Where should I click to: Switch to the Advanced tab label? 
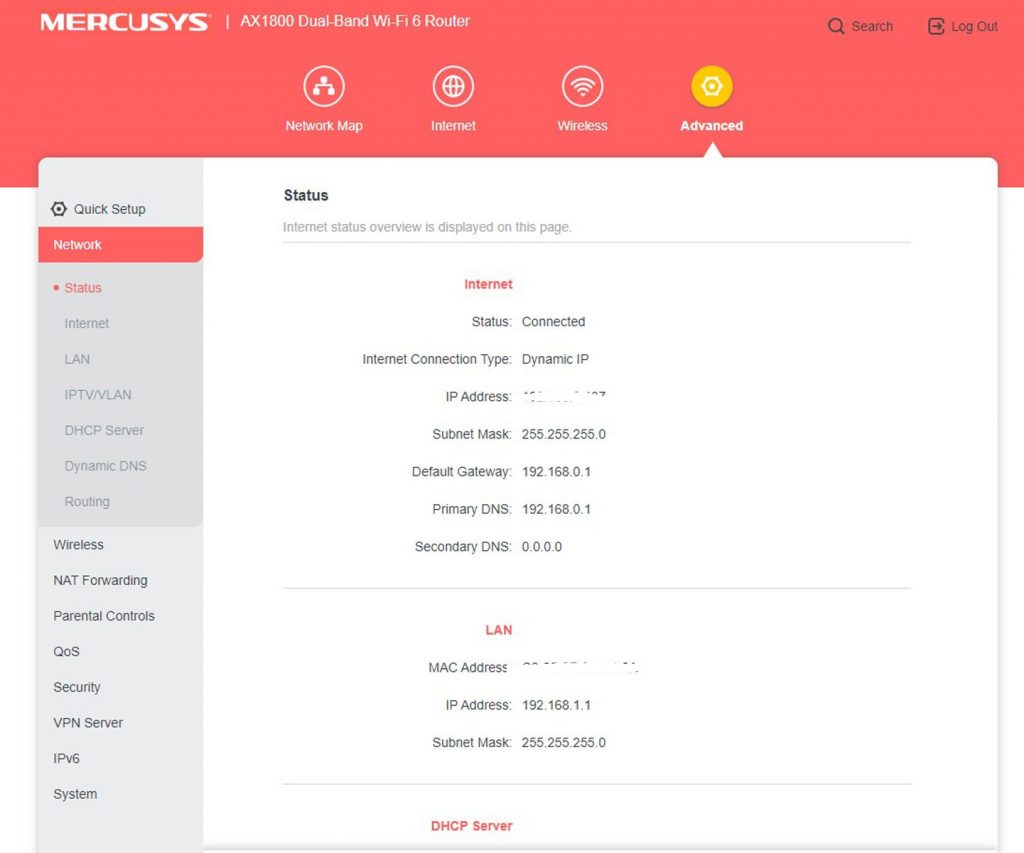click(x=712, y=125)
